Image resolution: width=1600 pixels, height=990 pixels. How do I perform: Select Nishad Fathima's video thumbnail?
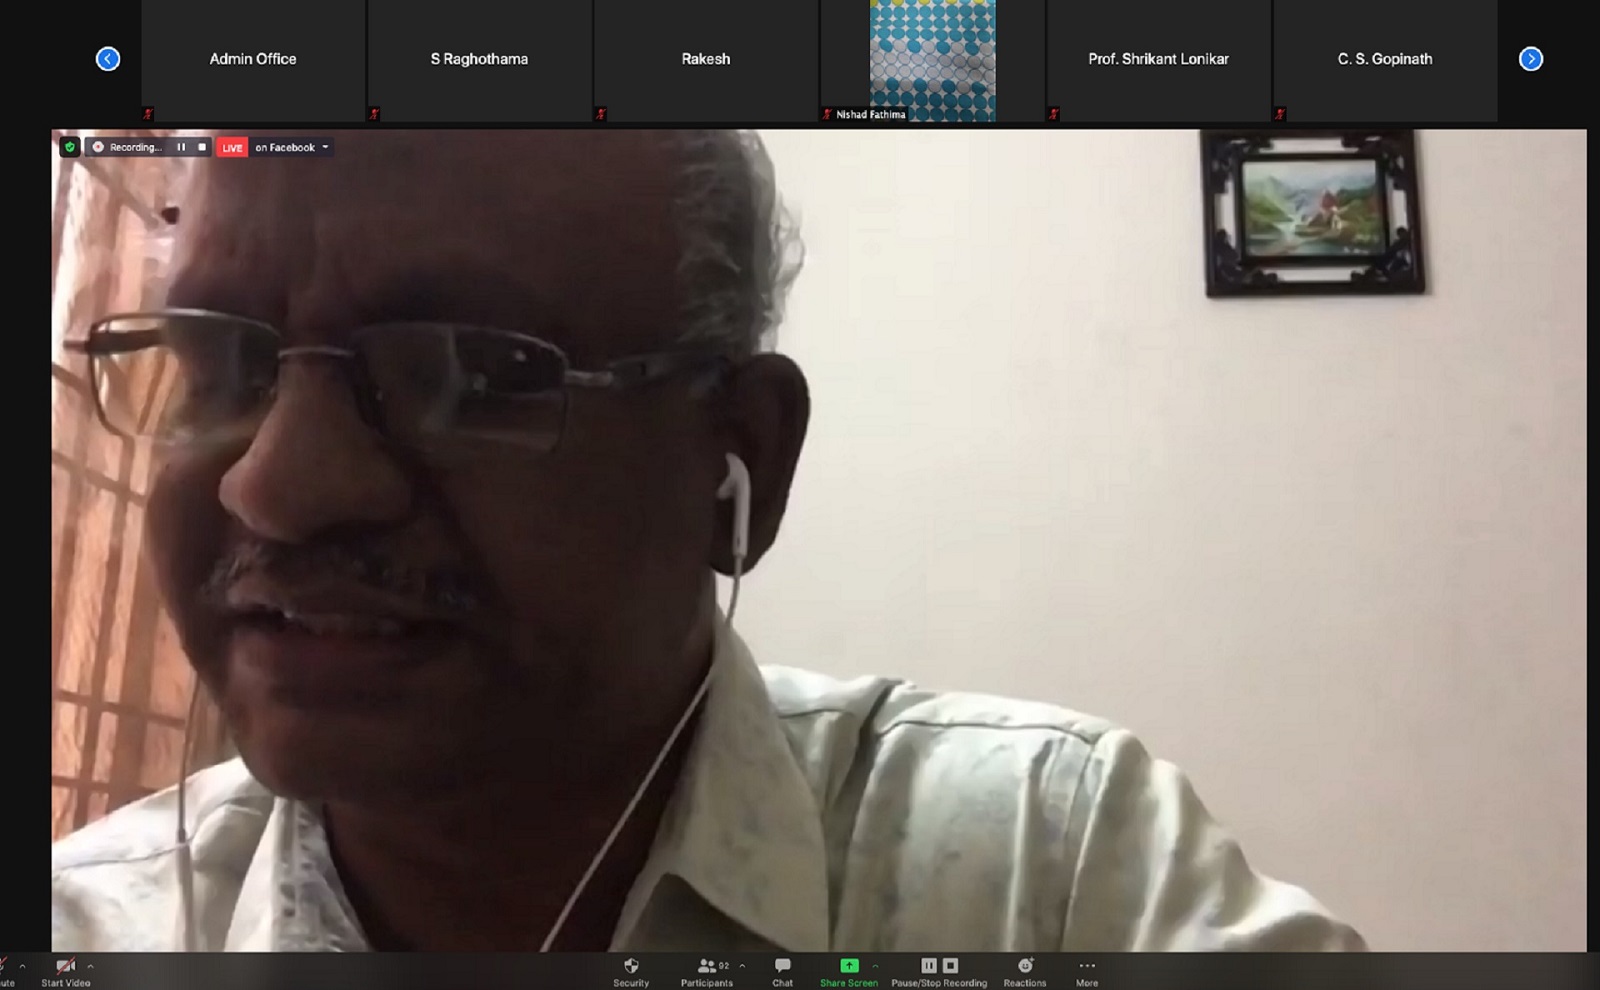[932, 60]
